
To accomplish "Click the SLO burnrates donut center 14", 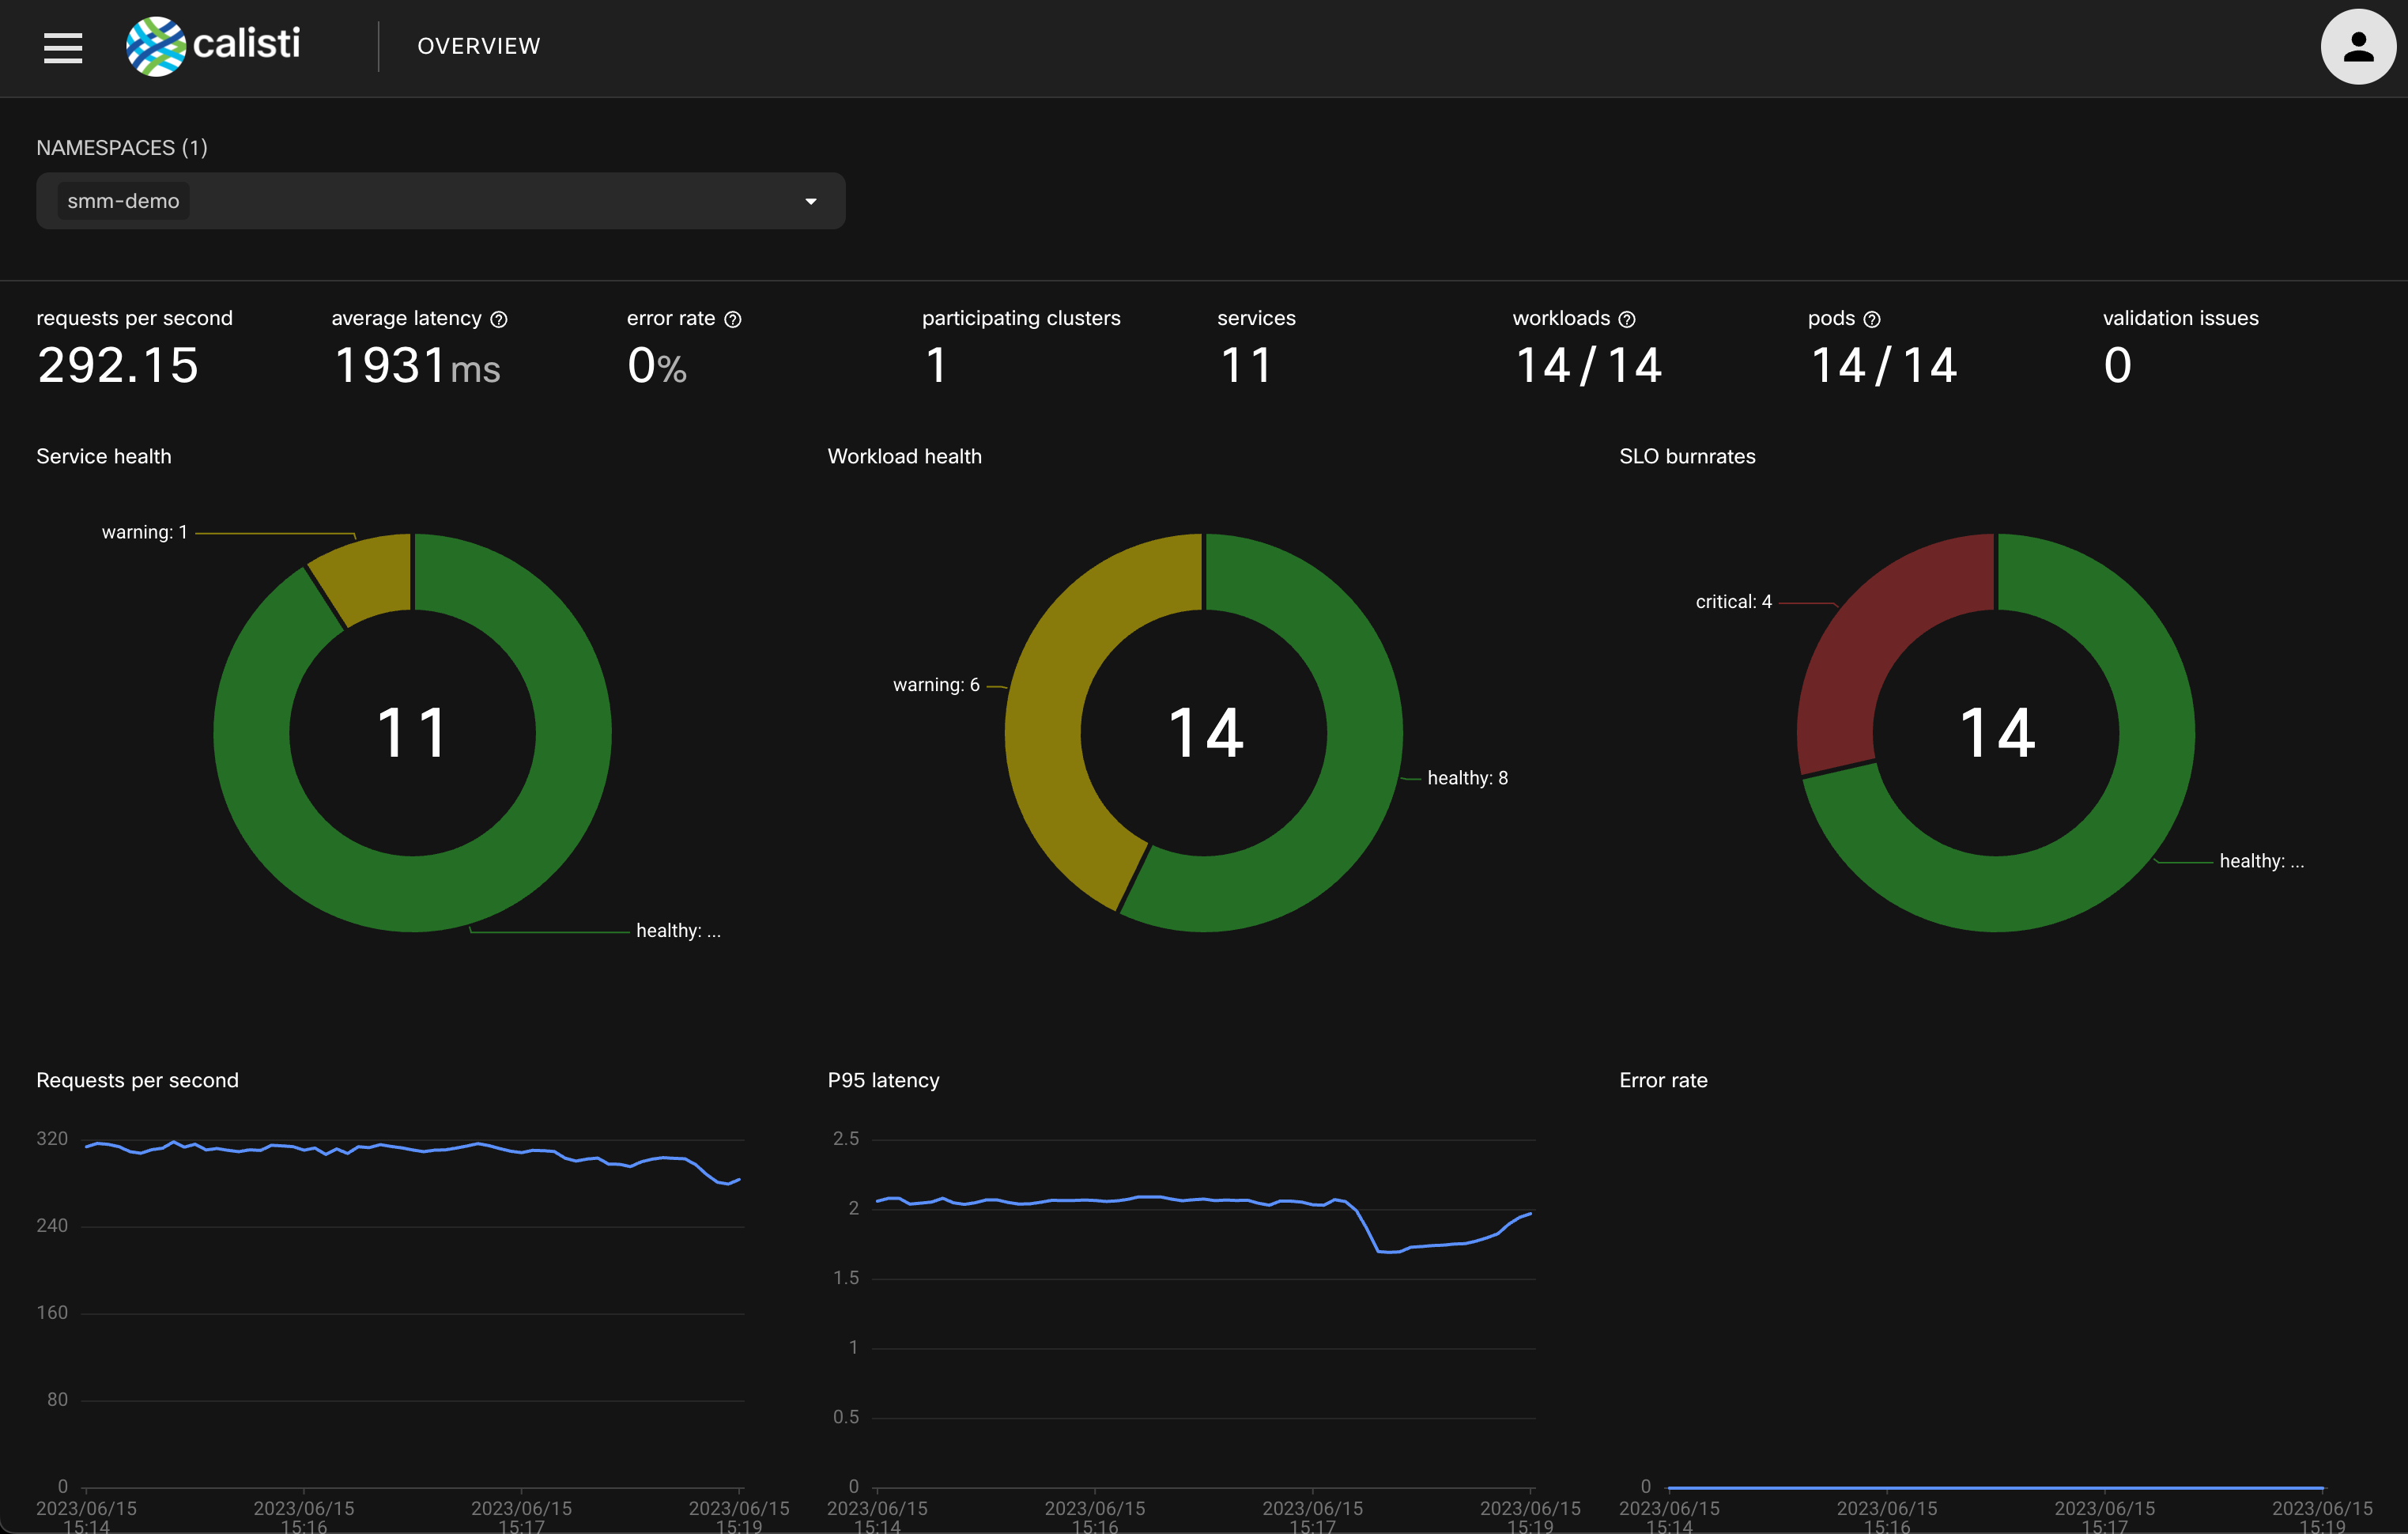I will pos(1996,733).
